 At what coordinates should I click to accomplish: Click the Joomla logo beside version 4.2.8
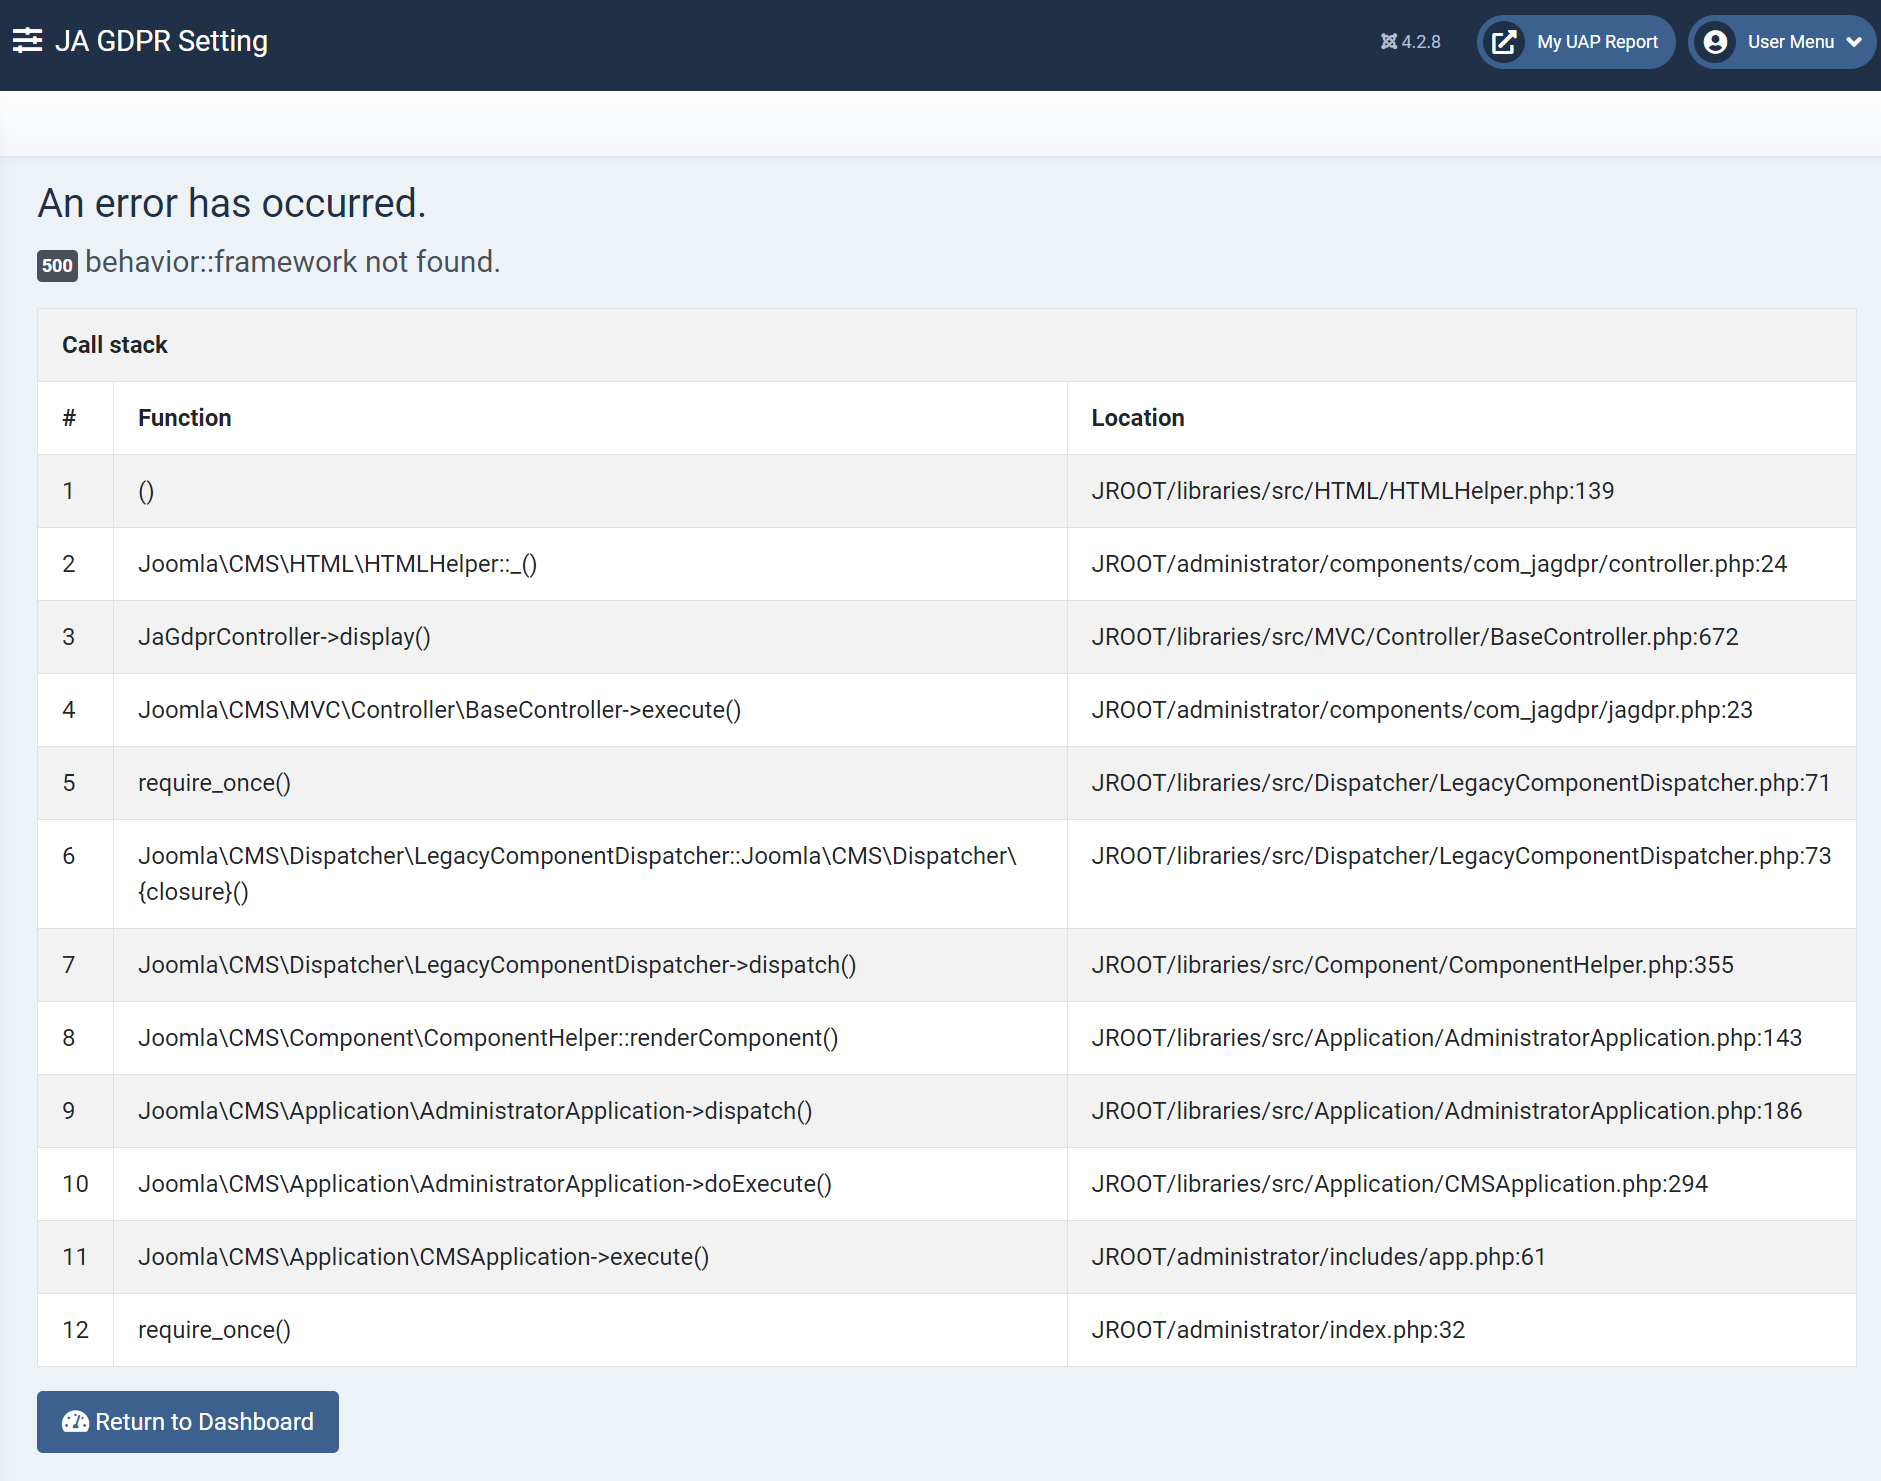pos(1388,42)
